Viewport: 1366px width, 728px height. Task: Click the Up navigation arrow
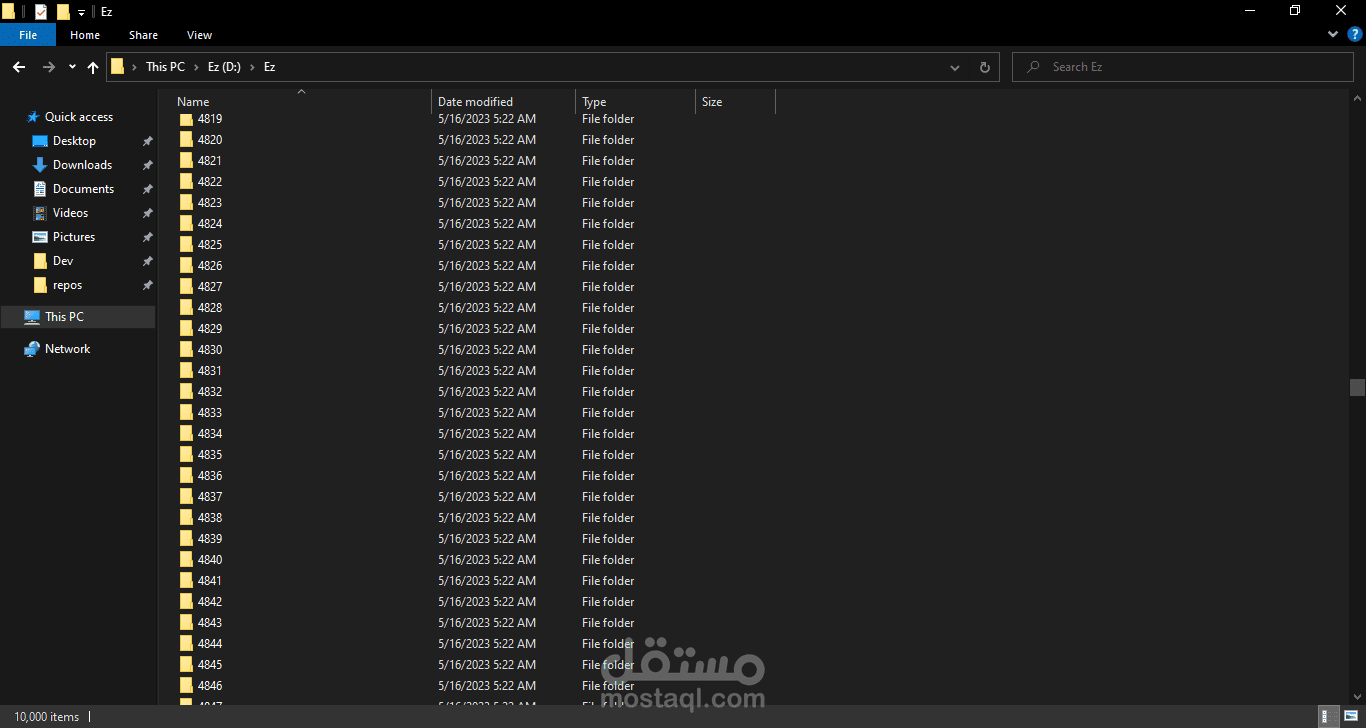pos(92,67)
